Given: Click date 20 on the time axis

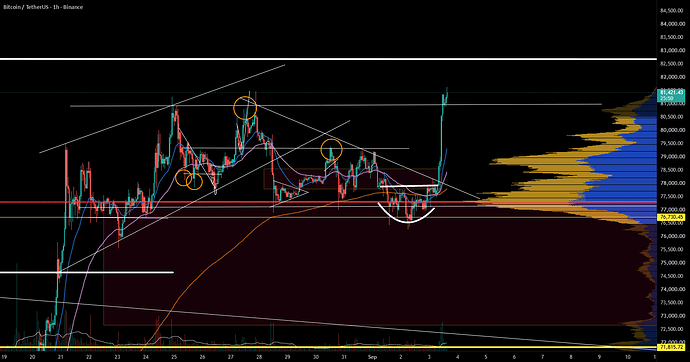Looking at the screenshot, I should (32, 357).
